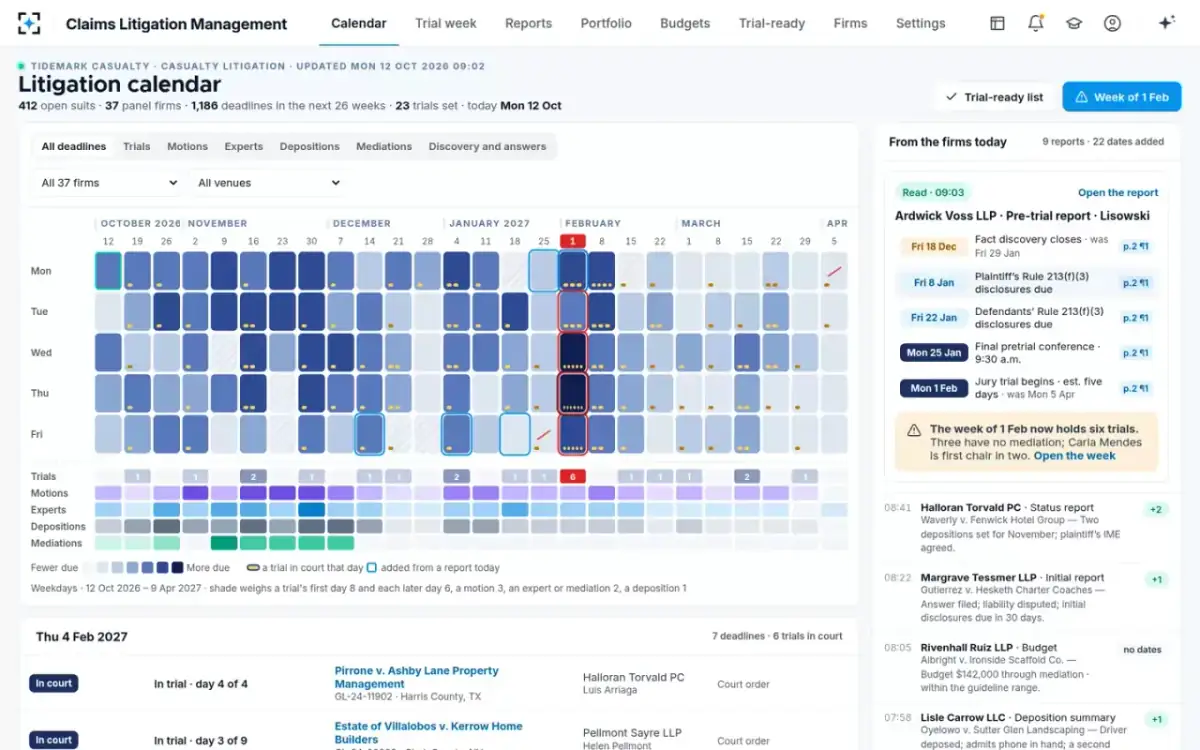Viewport: 1200px width, 750px height.
Task: Switch to the Trial week tab
Action: [x=446, y=23]
